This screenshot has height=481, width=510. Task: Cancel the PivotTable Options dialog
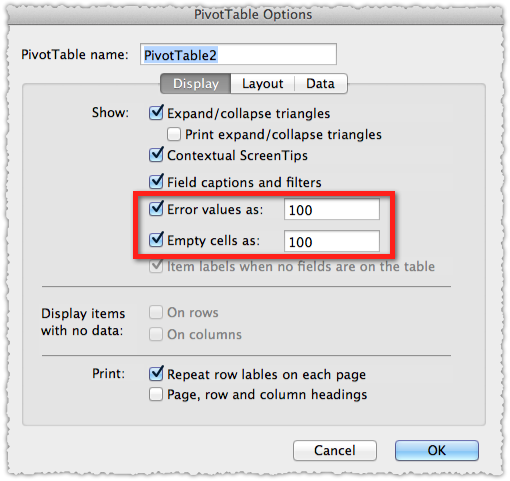coord(335,450)
